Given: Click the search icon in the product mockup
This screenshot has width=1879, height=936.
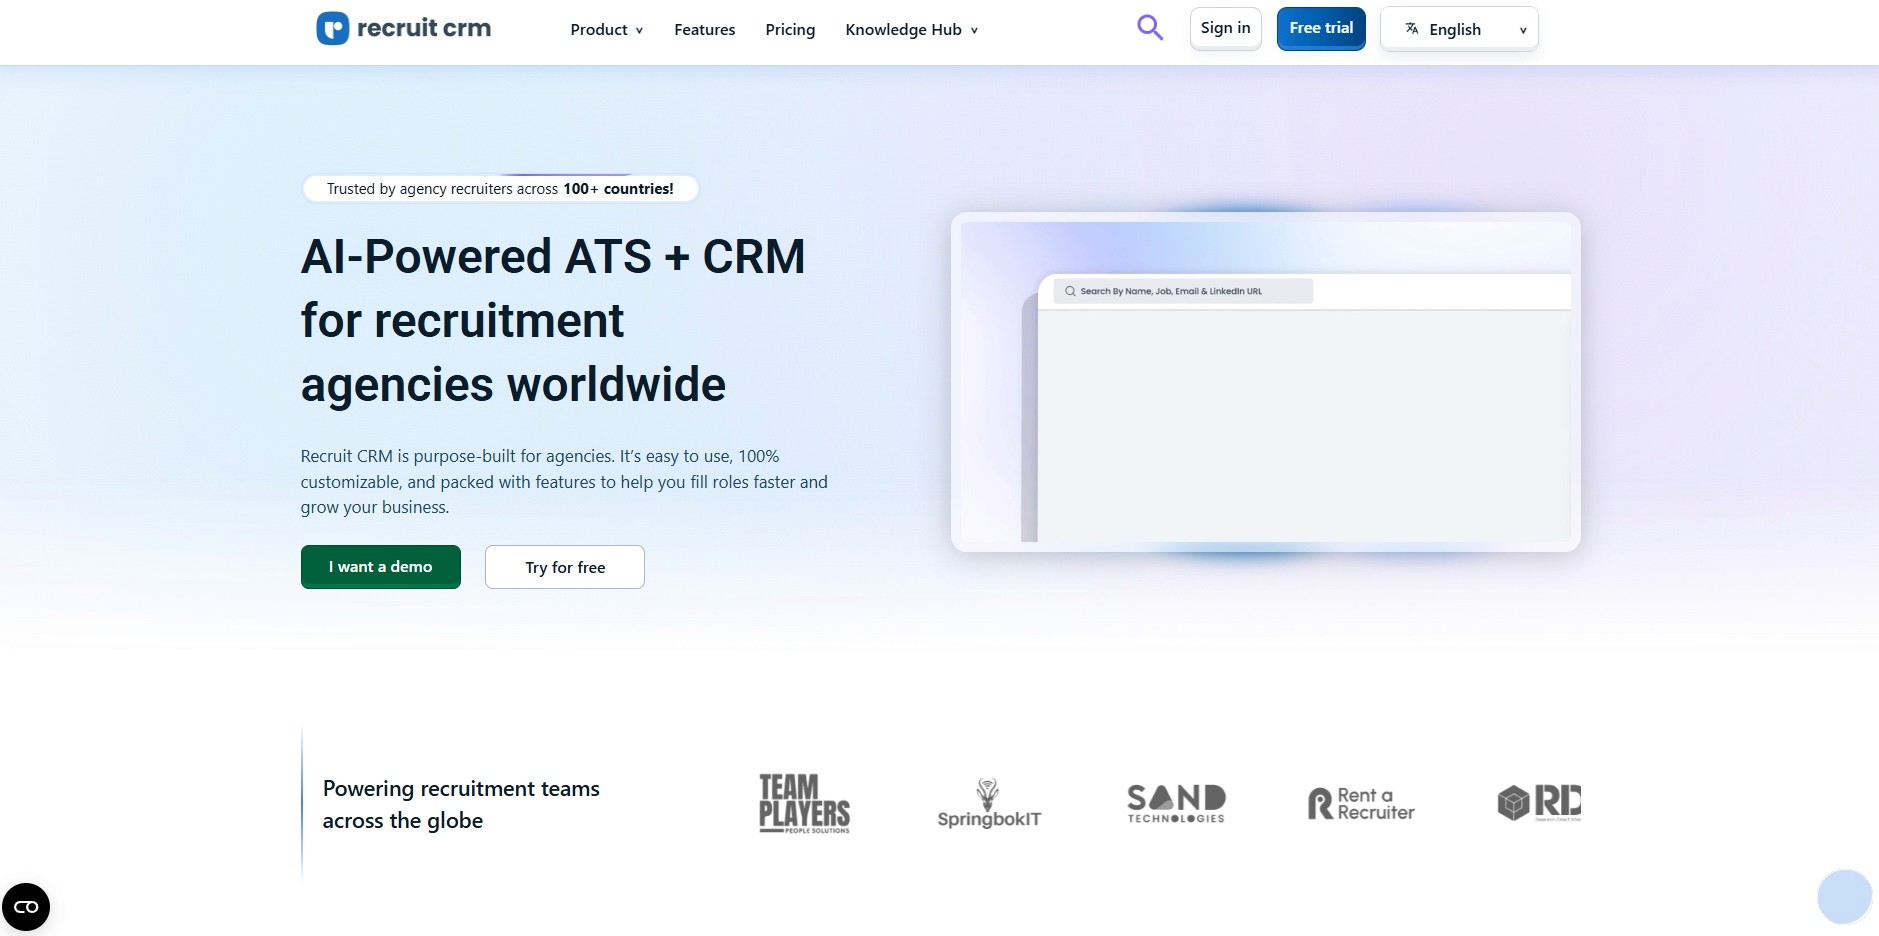Looking at the screenshot, I should pos(1069,291).
